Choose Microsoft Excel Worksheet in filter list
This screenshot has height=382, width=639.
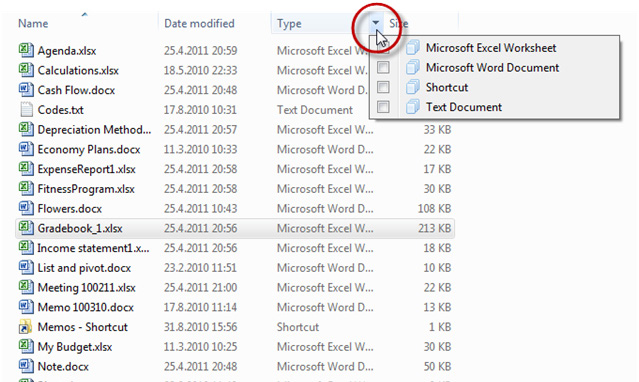point(491,48)
